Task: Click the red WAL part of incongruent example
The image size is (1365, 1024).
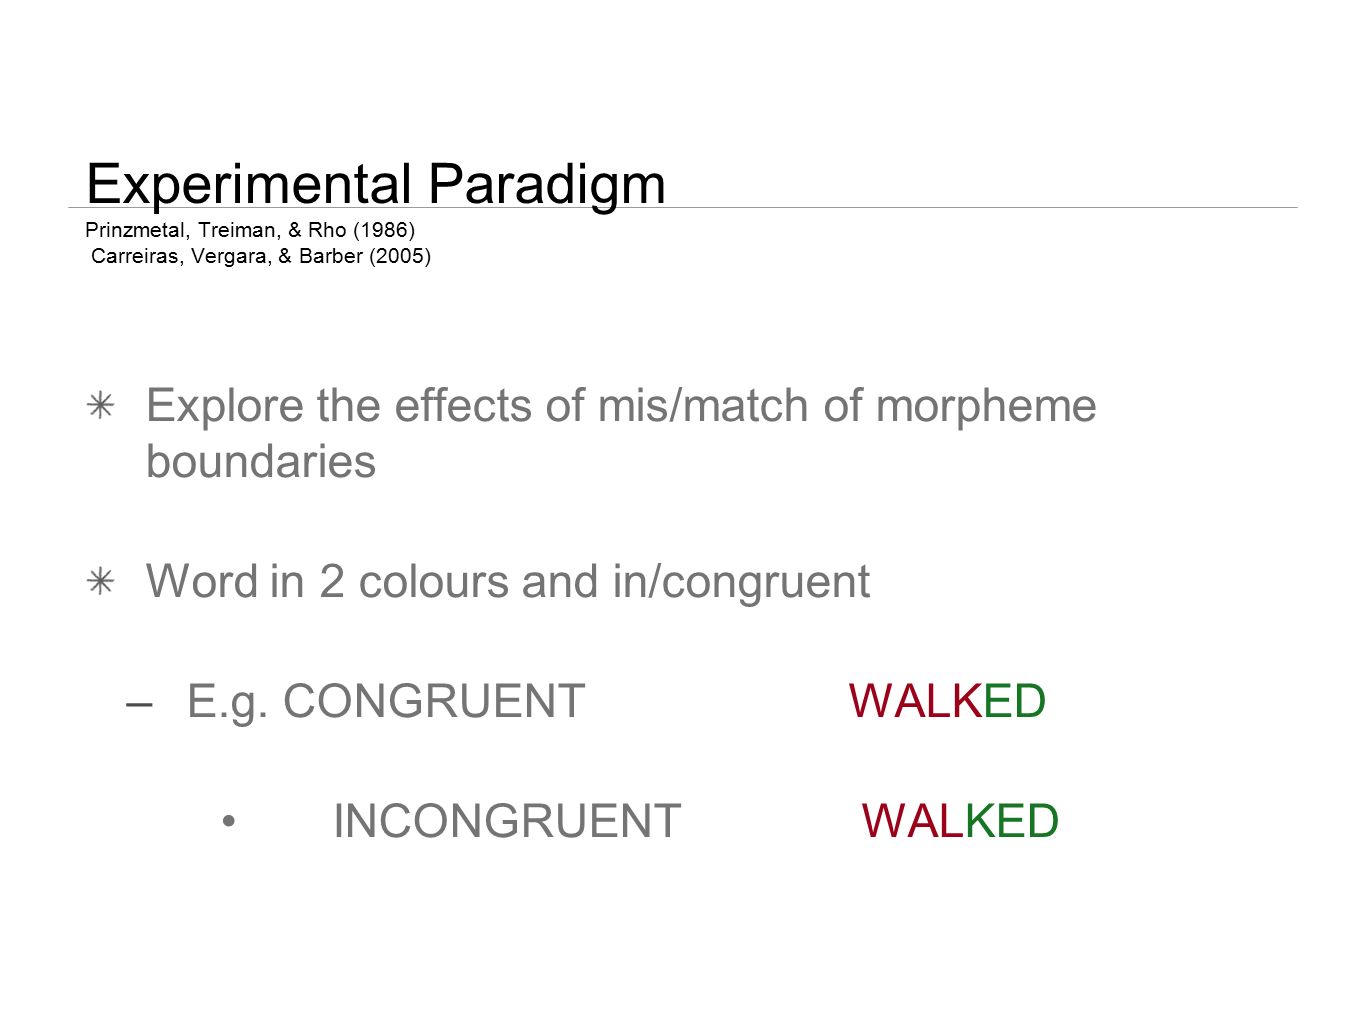Action: click(913, 821)
